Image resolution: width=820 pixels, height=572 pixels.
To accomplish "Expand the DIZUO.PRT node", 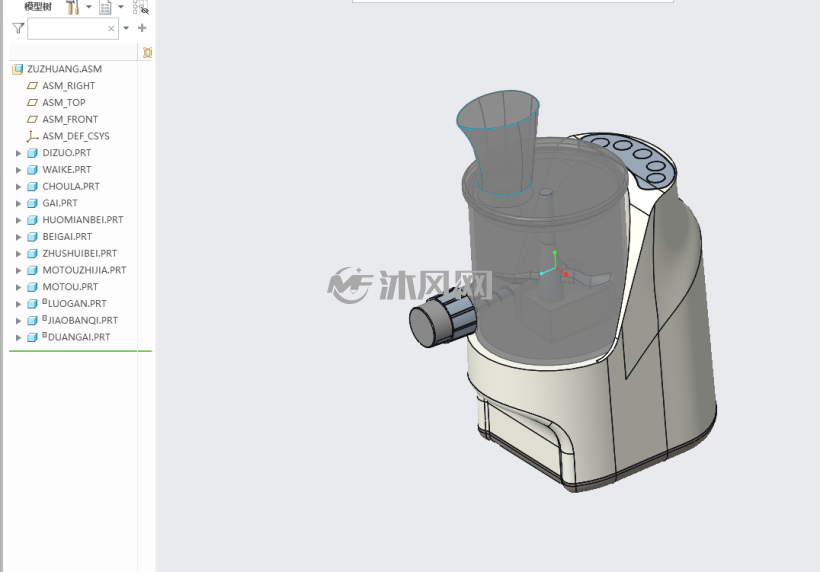I will point(18,153).
